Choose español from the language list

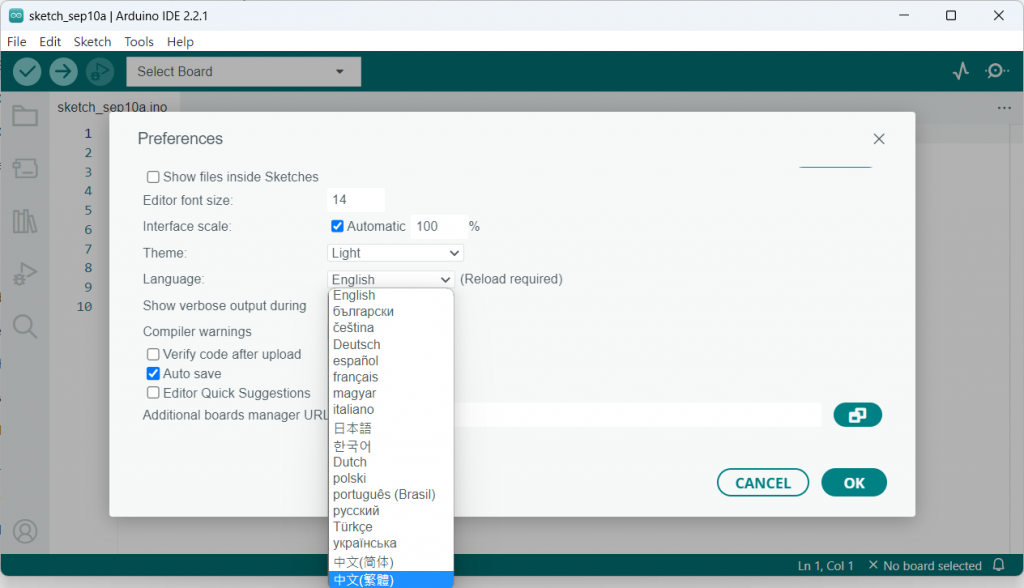391,361
